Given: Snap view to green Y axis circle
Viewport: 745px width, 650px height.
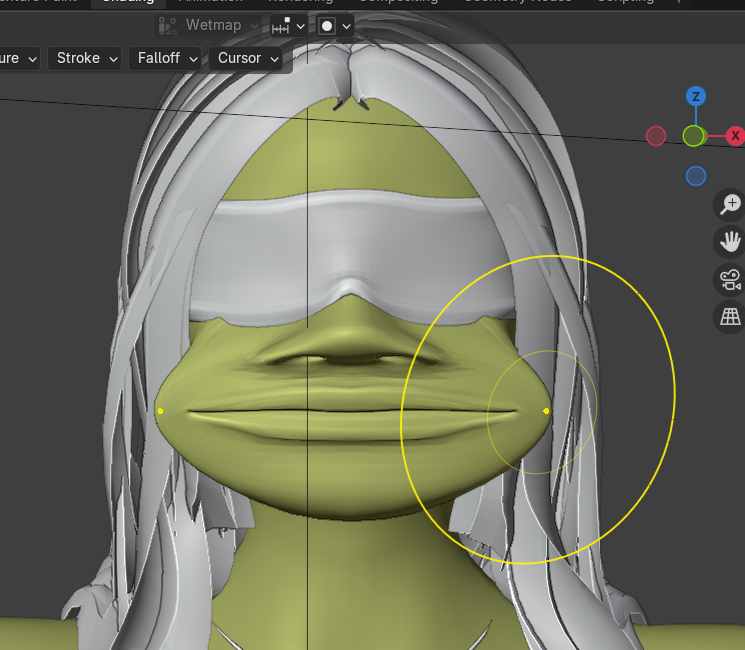Looking at the screenshot, I should (694, 136).
